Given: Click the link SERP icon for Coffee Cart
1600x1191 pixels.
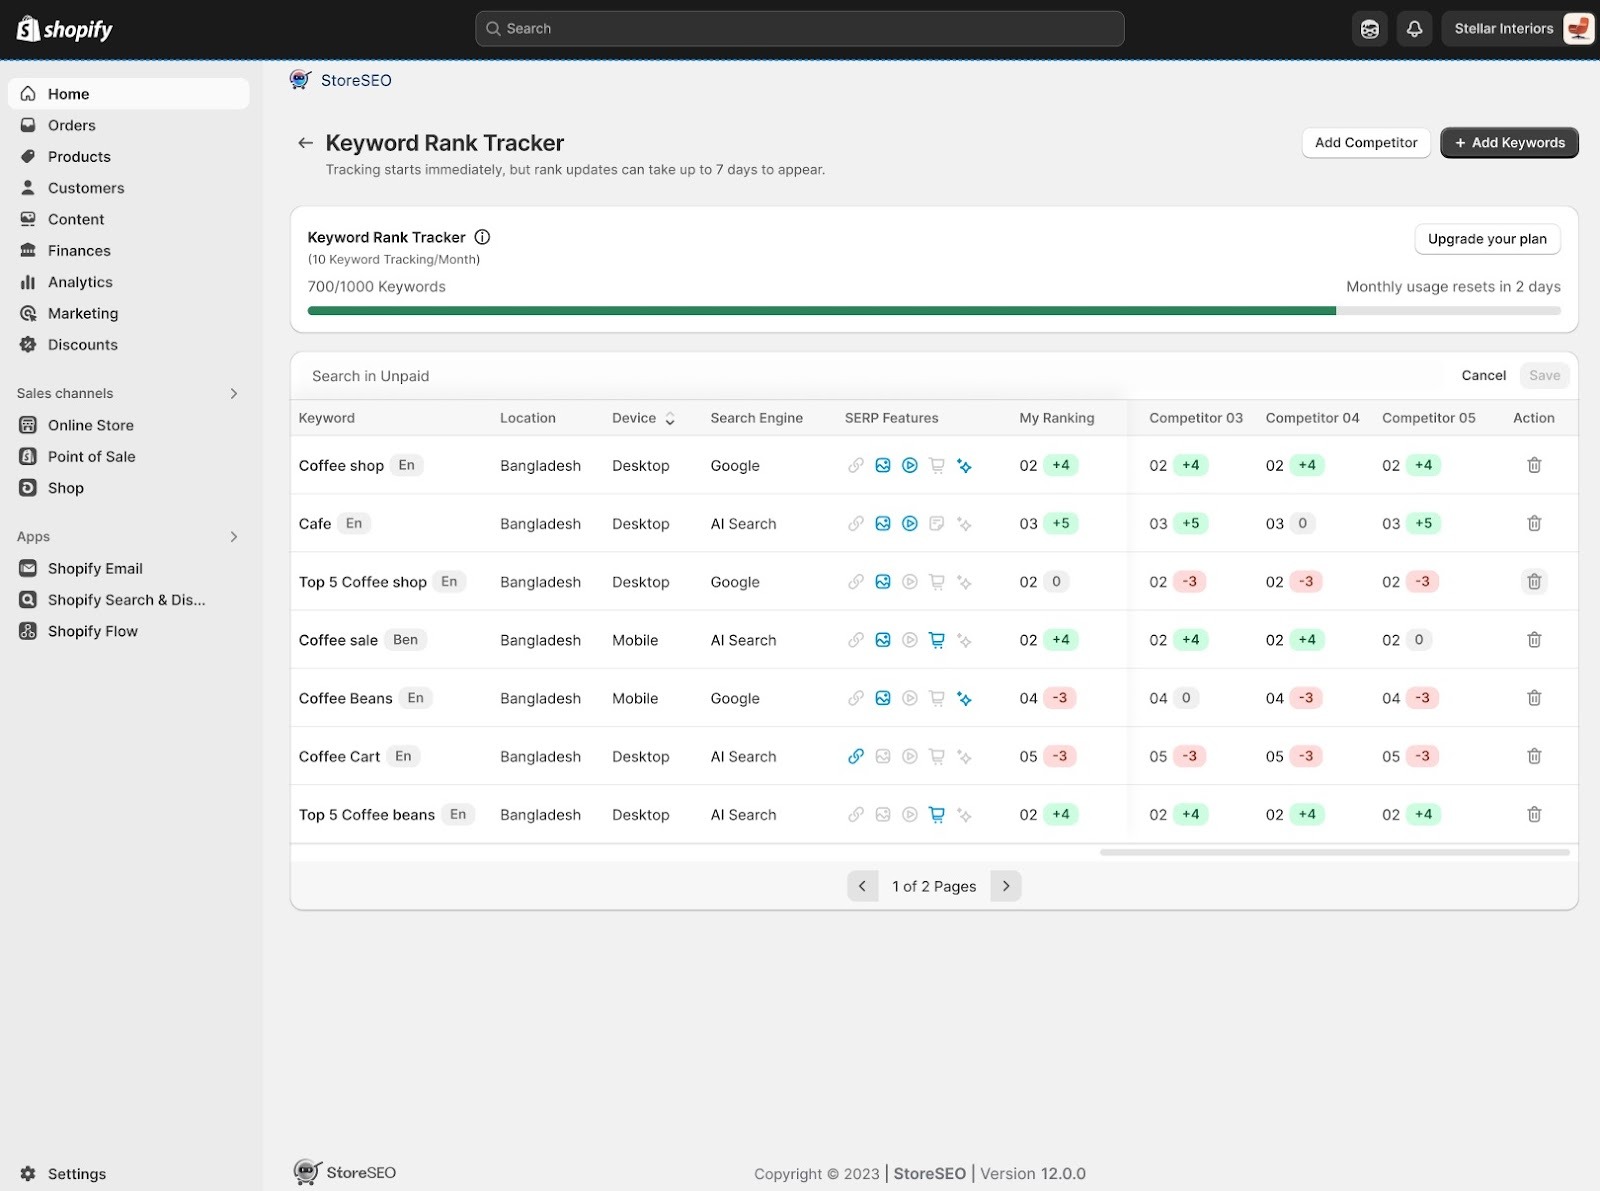Looking at the screenshot, I should pos(856,756).
